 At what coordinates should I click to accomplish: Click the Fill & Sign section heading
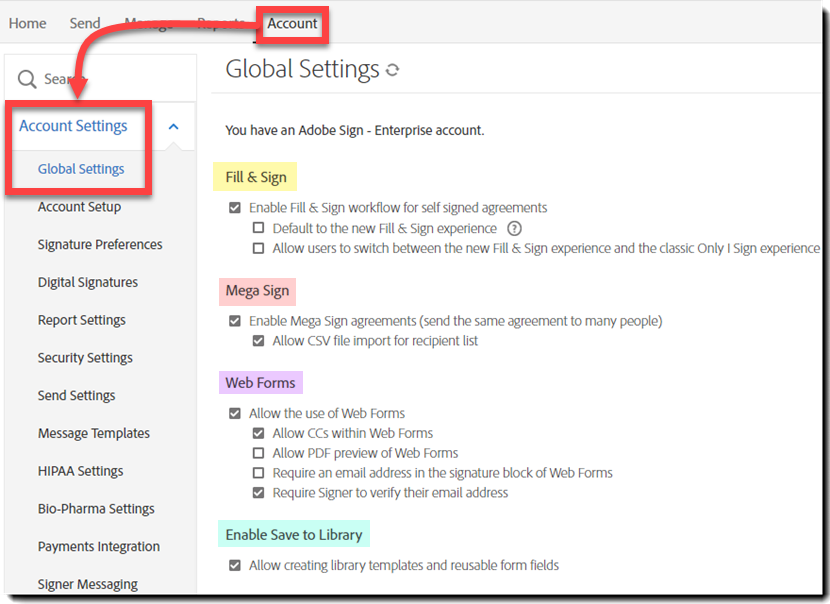256,177
